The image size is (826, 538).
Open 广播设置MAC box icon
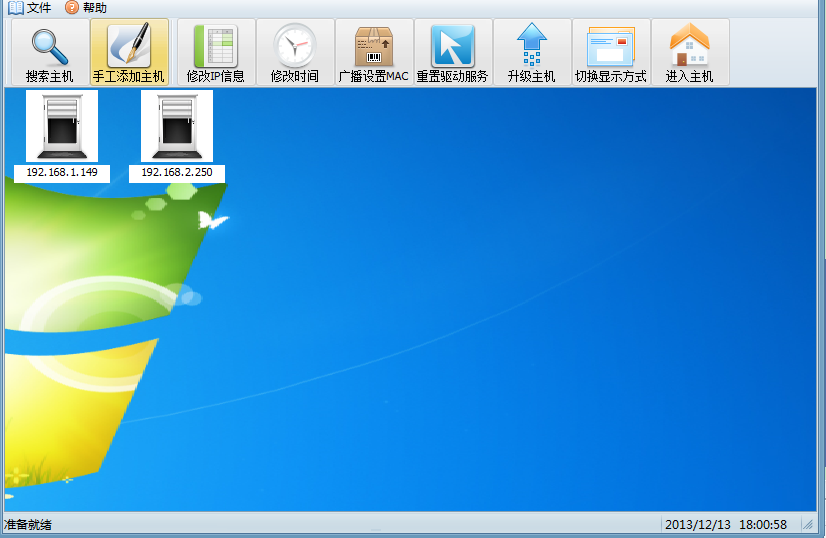pos(374,46)
